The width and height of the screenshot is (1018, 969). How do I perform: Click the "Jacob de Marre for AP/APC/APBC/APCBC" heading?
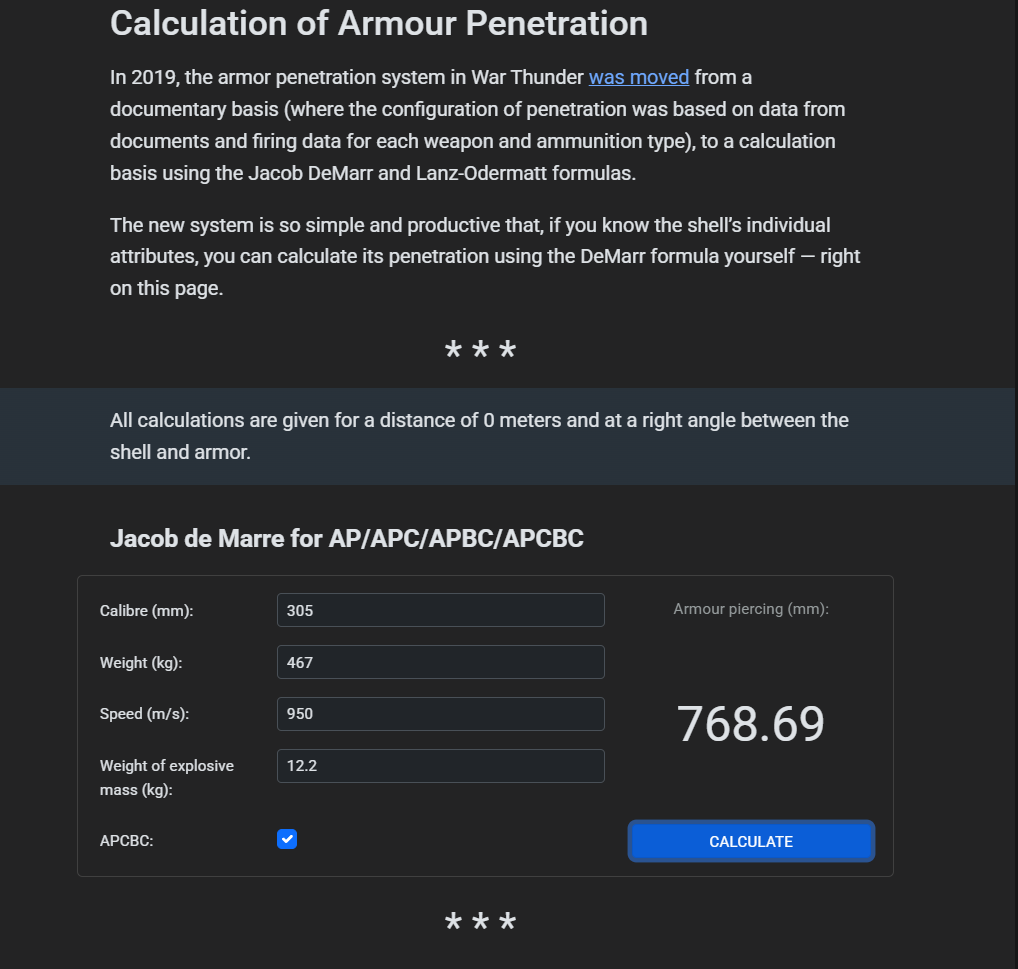coord(346,539)
